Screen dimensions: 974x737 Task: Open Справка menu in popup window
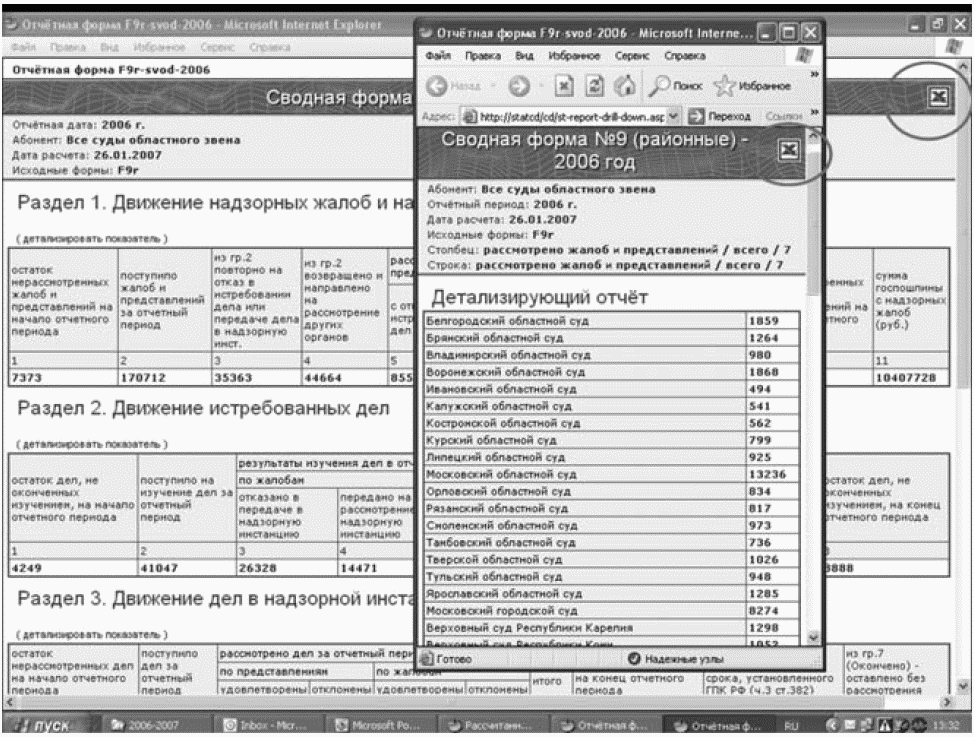[x=685, y=56]
